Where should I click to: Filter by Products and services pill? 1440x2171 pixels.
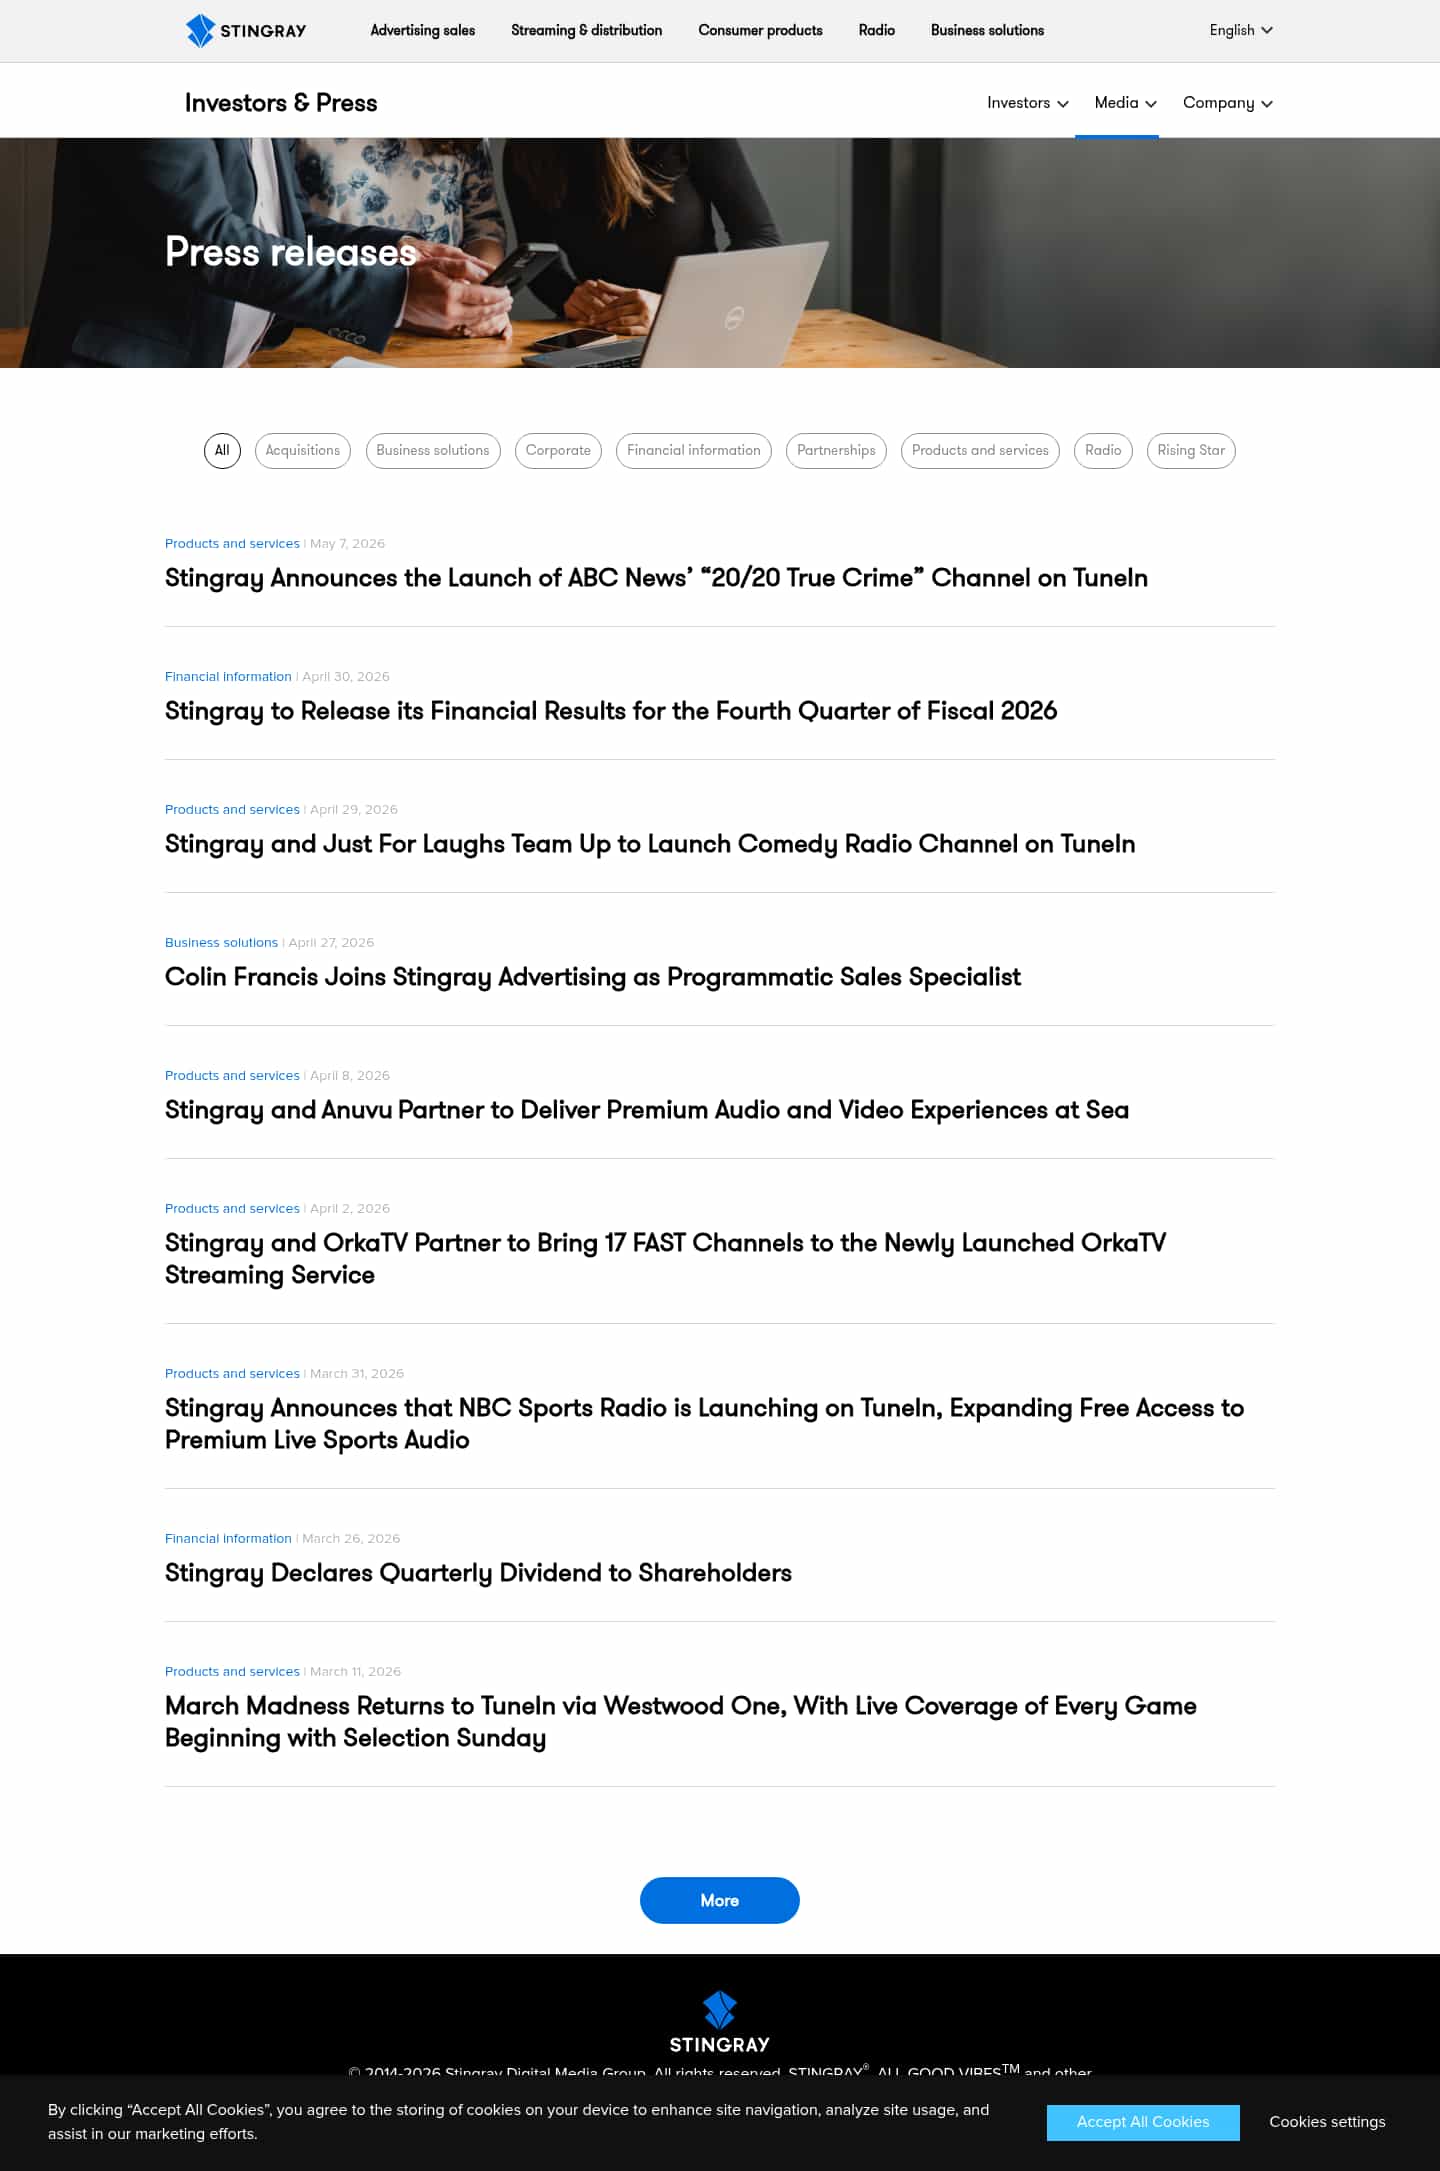tap(980, 450)
